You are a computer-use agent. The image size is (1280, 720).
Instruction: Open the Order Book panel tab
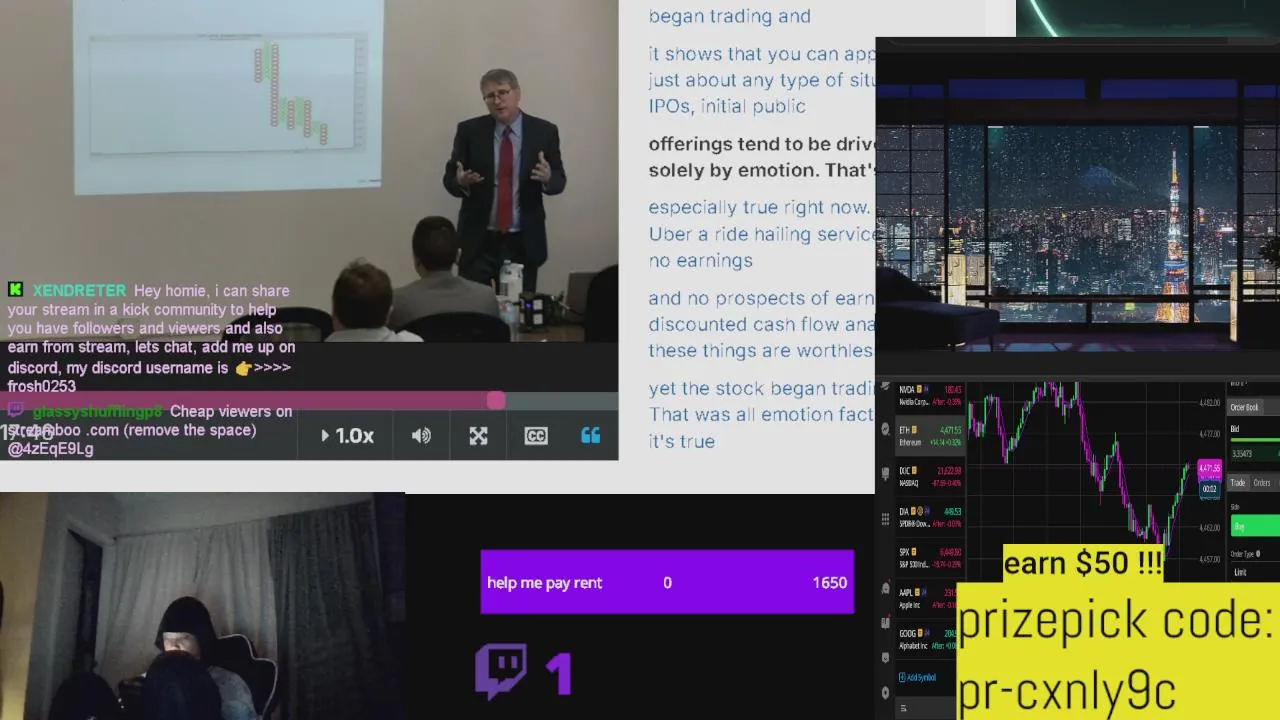click(x=1245, y=408)
